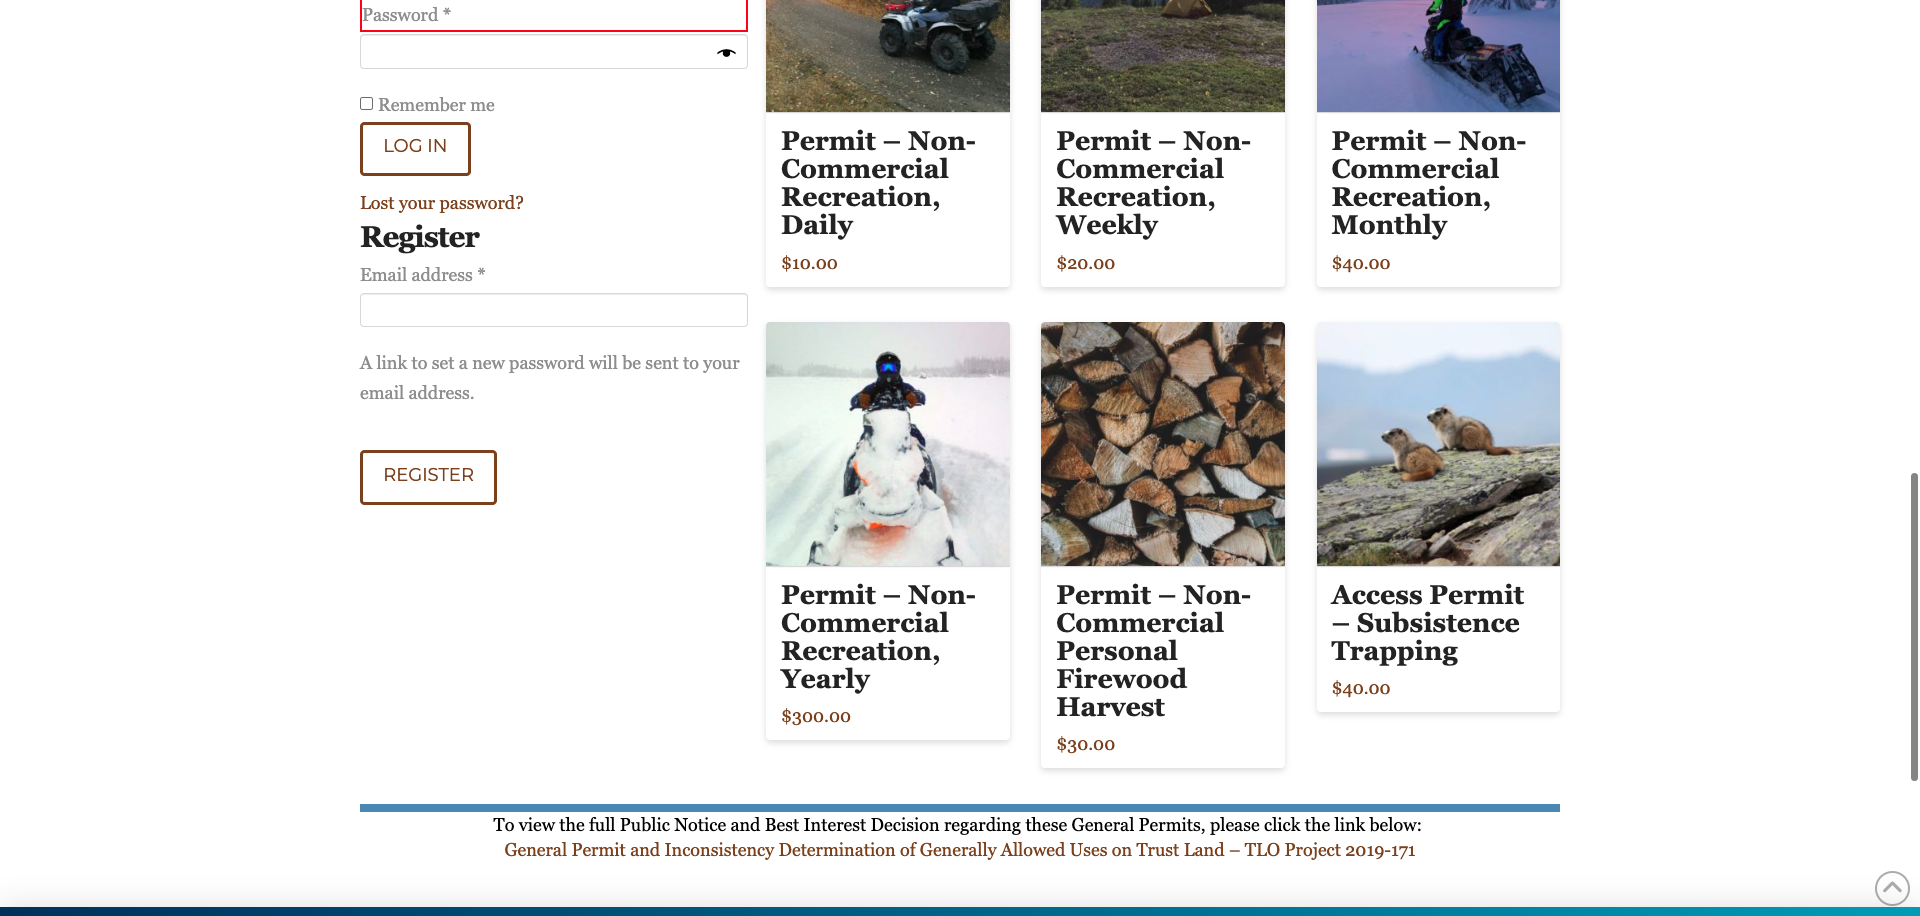1920x916 pixels.
Task: Click the Email address input field
Action: 553,310
